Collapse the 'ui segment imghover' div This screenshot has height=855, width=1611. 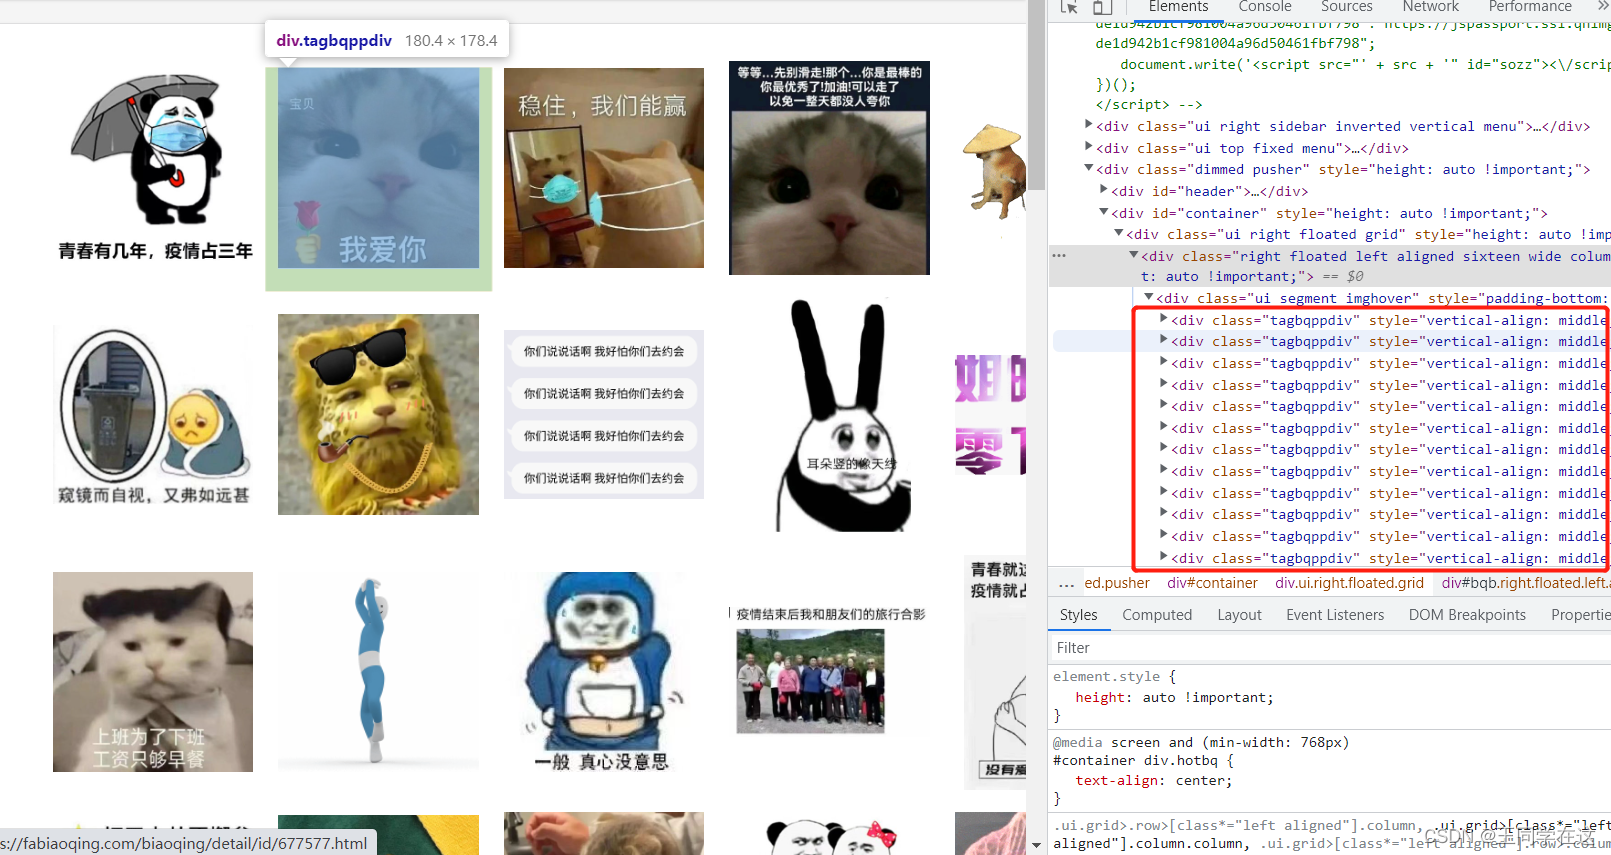tap(1149, 298)
